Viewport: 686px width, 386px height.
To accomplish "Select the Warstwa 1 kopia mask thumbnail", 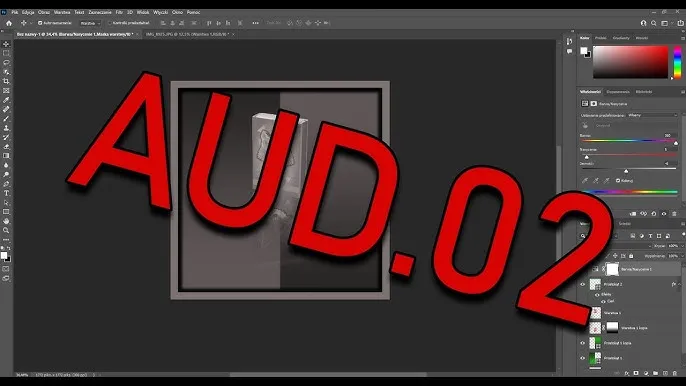I will coord(612,327).
